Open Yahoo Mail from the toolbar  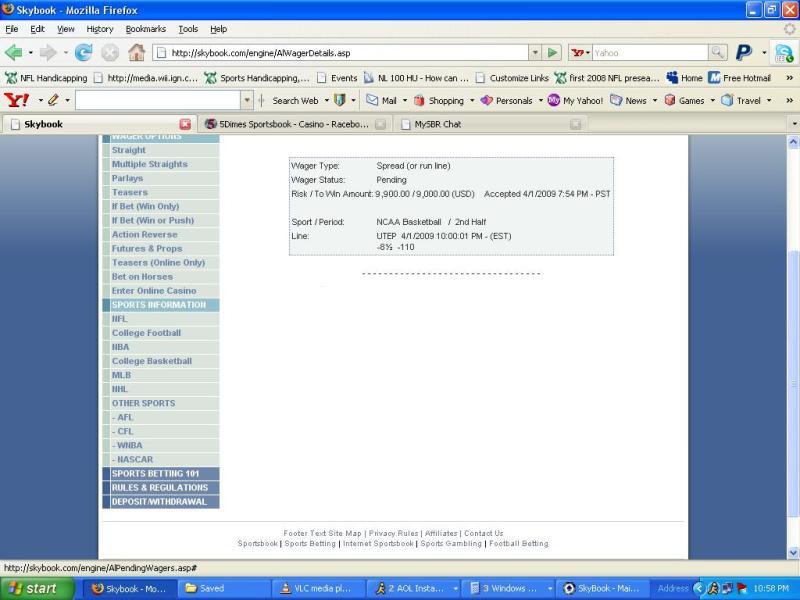click(x=381, y=100)
